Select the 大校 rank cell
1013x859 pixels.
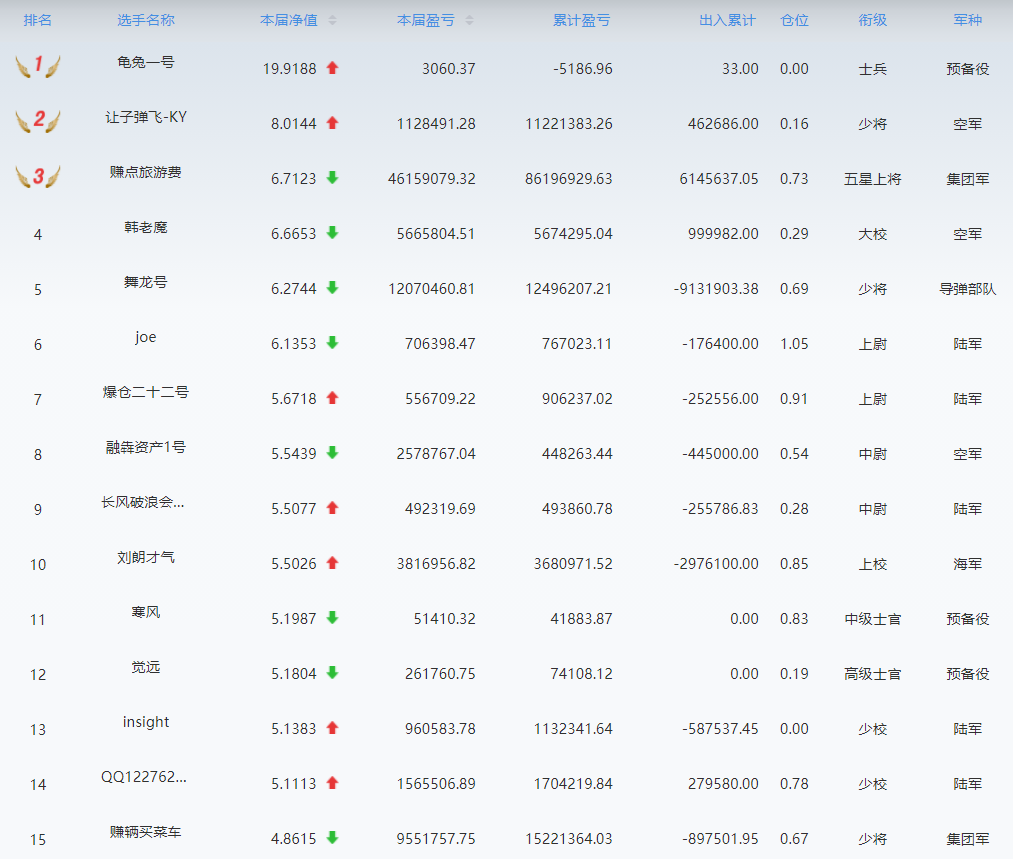pyautogui.click(x=873, y=234)
